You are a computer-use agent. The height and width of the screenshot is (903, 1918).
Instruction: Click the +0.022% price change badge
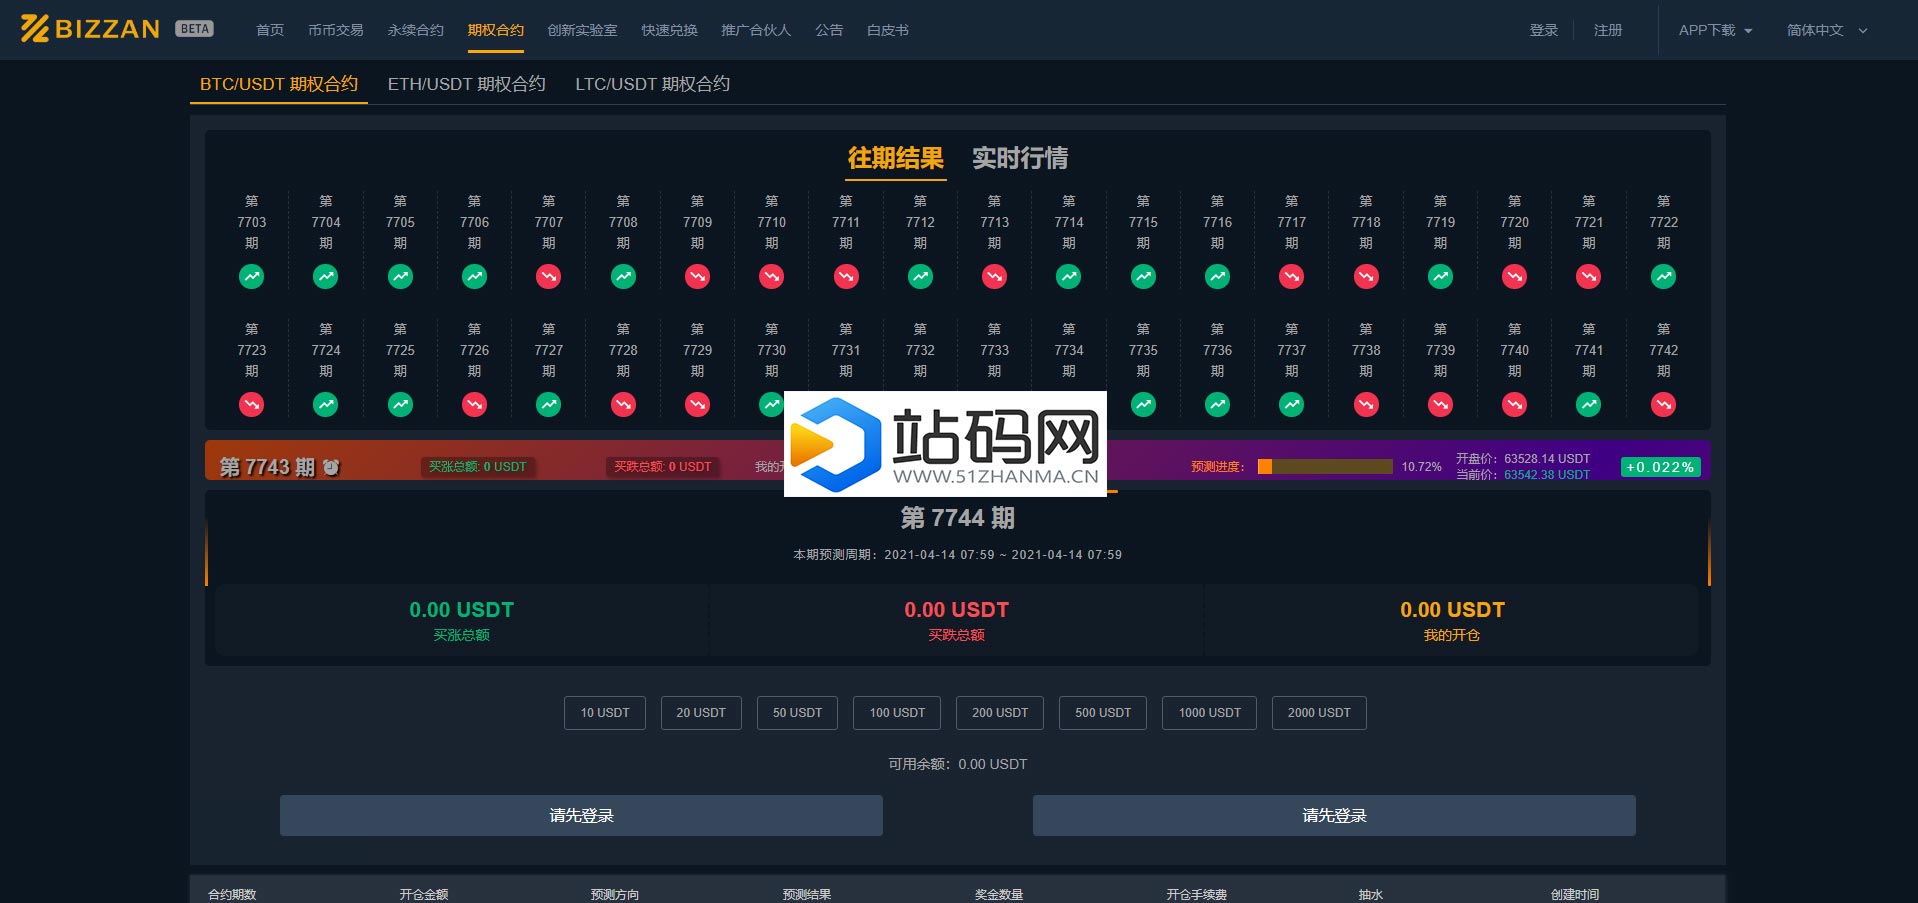coord(1660,467)
